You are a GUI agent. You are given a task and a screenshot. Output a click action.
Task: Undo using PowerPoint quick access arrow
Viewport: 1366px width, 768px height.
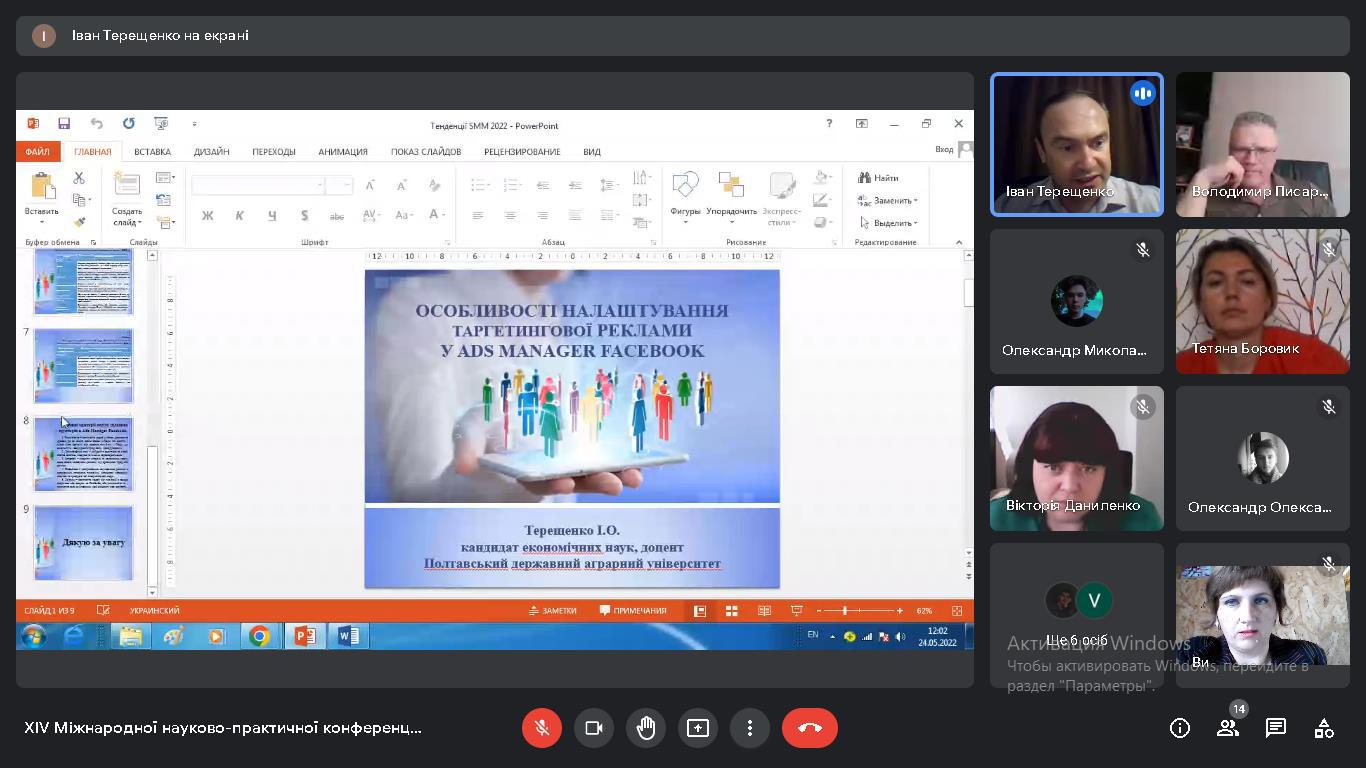point(96,123)
